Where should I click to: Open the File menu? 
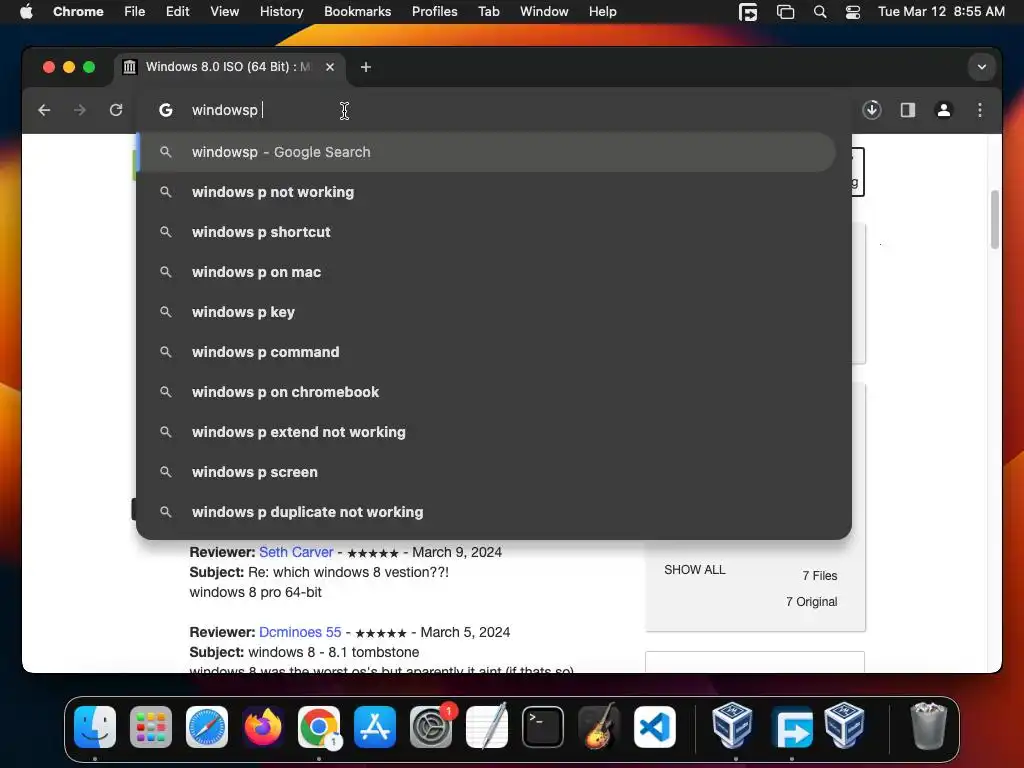[x=135, y=12]
